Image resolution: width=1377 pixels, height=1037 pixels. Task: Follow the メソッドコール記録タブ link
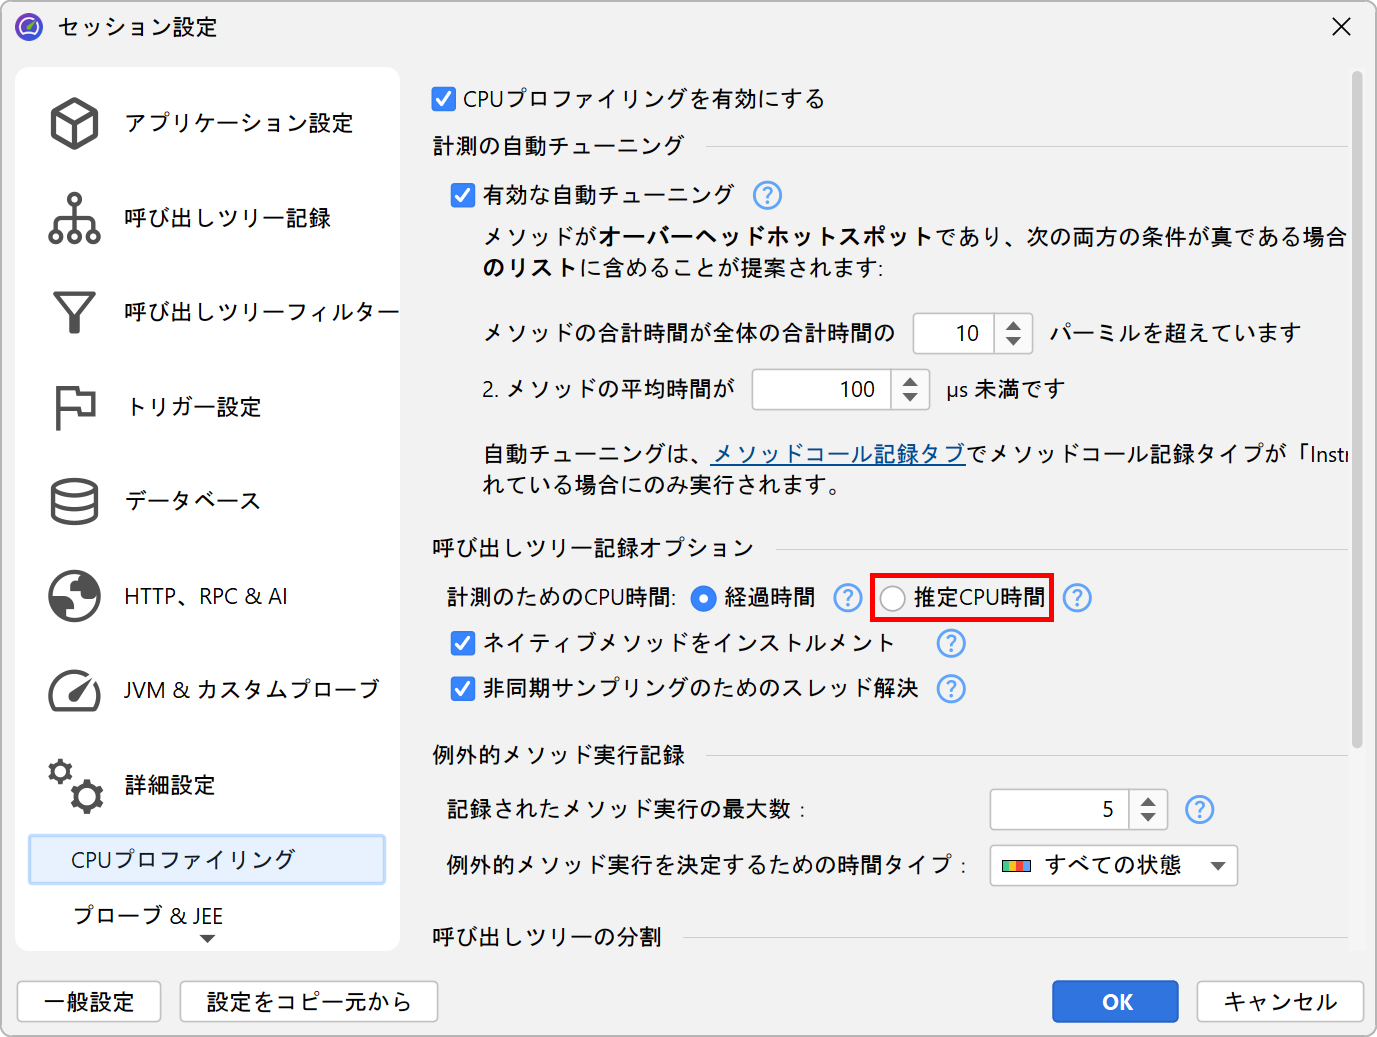(838, 454)
